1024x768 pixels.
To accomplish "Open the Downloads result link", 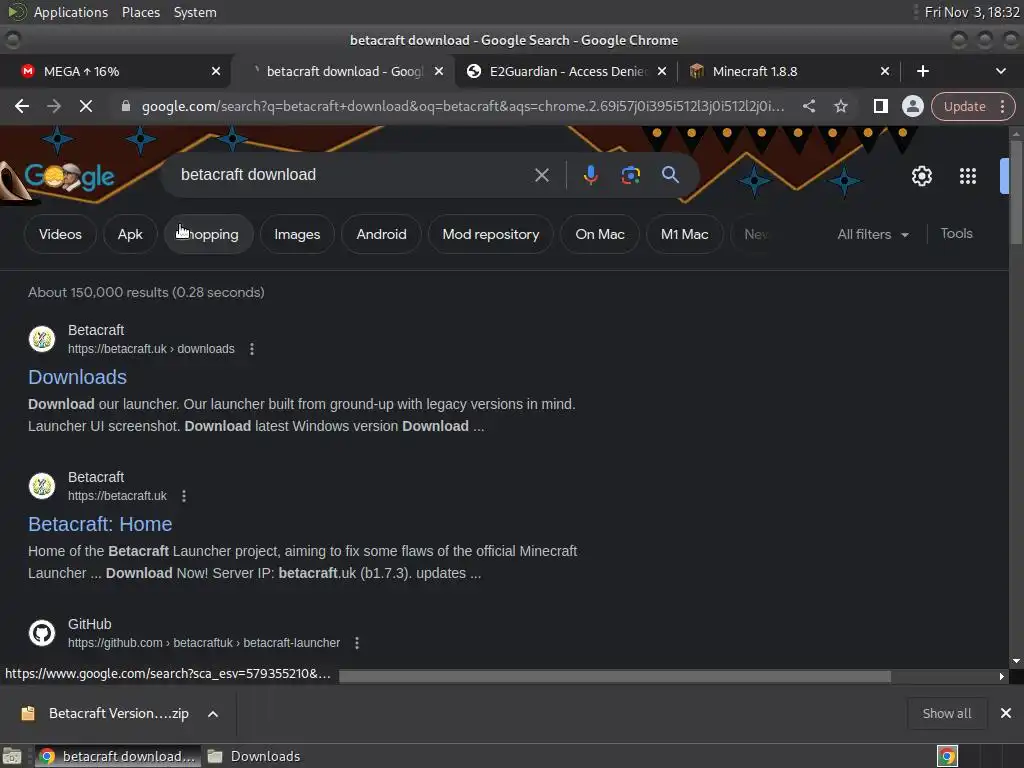I will pos(78,377).
